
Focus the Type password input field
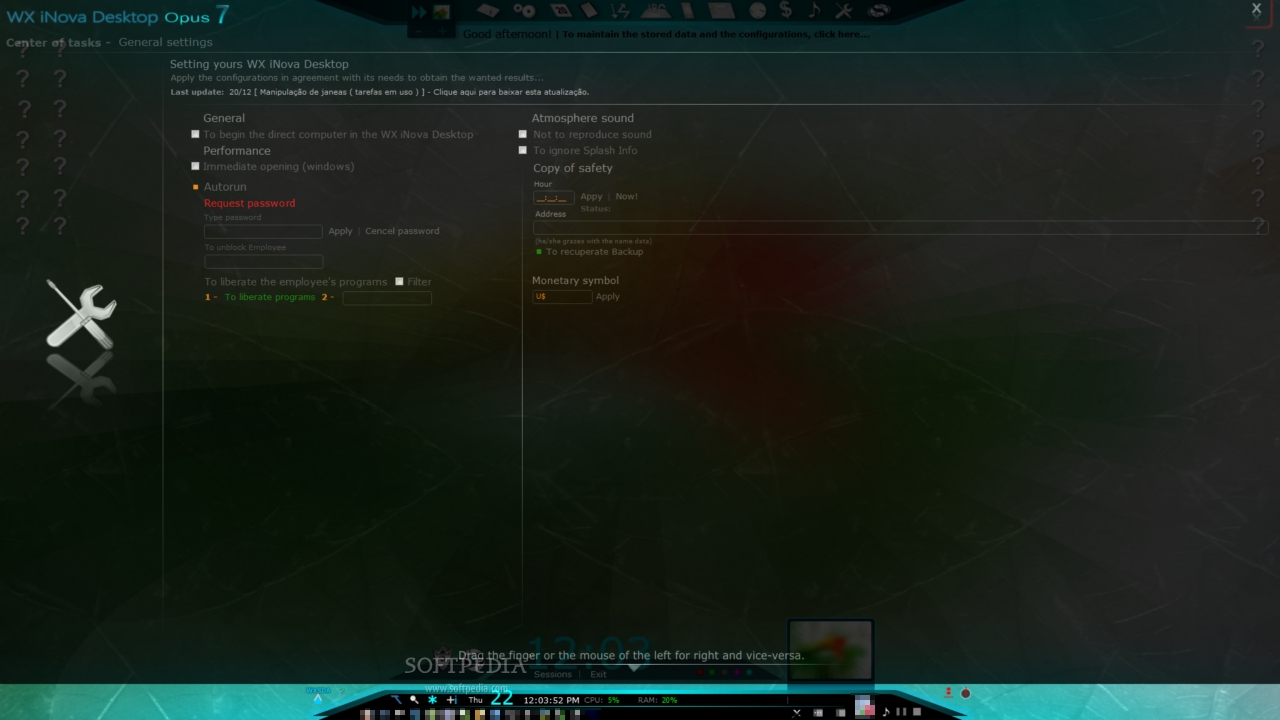[263, 232]
